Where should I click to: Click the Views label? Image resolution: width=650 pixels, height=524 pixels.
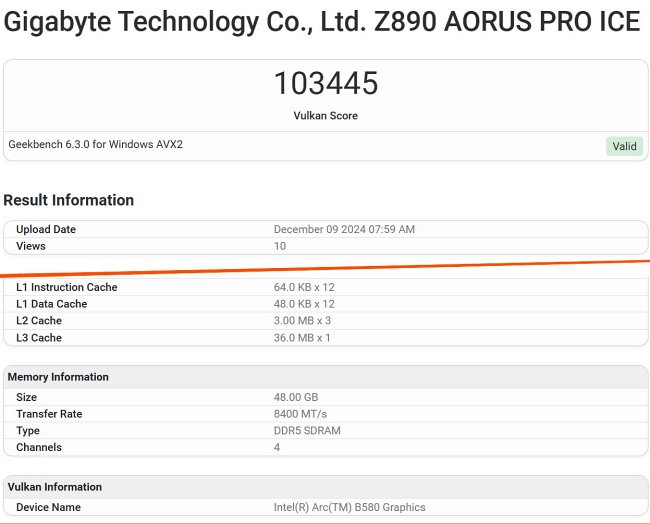pyautogui.click(x=31, y=246)
